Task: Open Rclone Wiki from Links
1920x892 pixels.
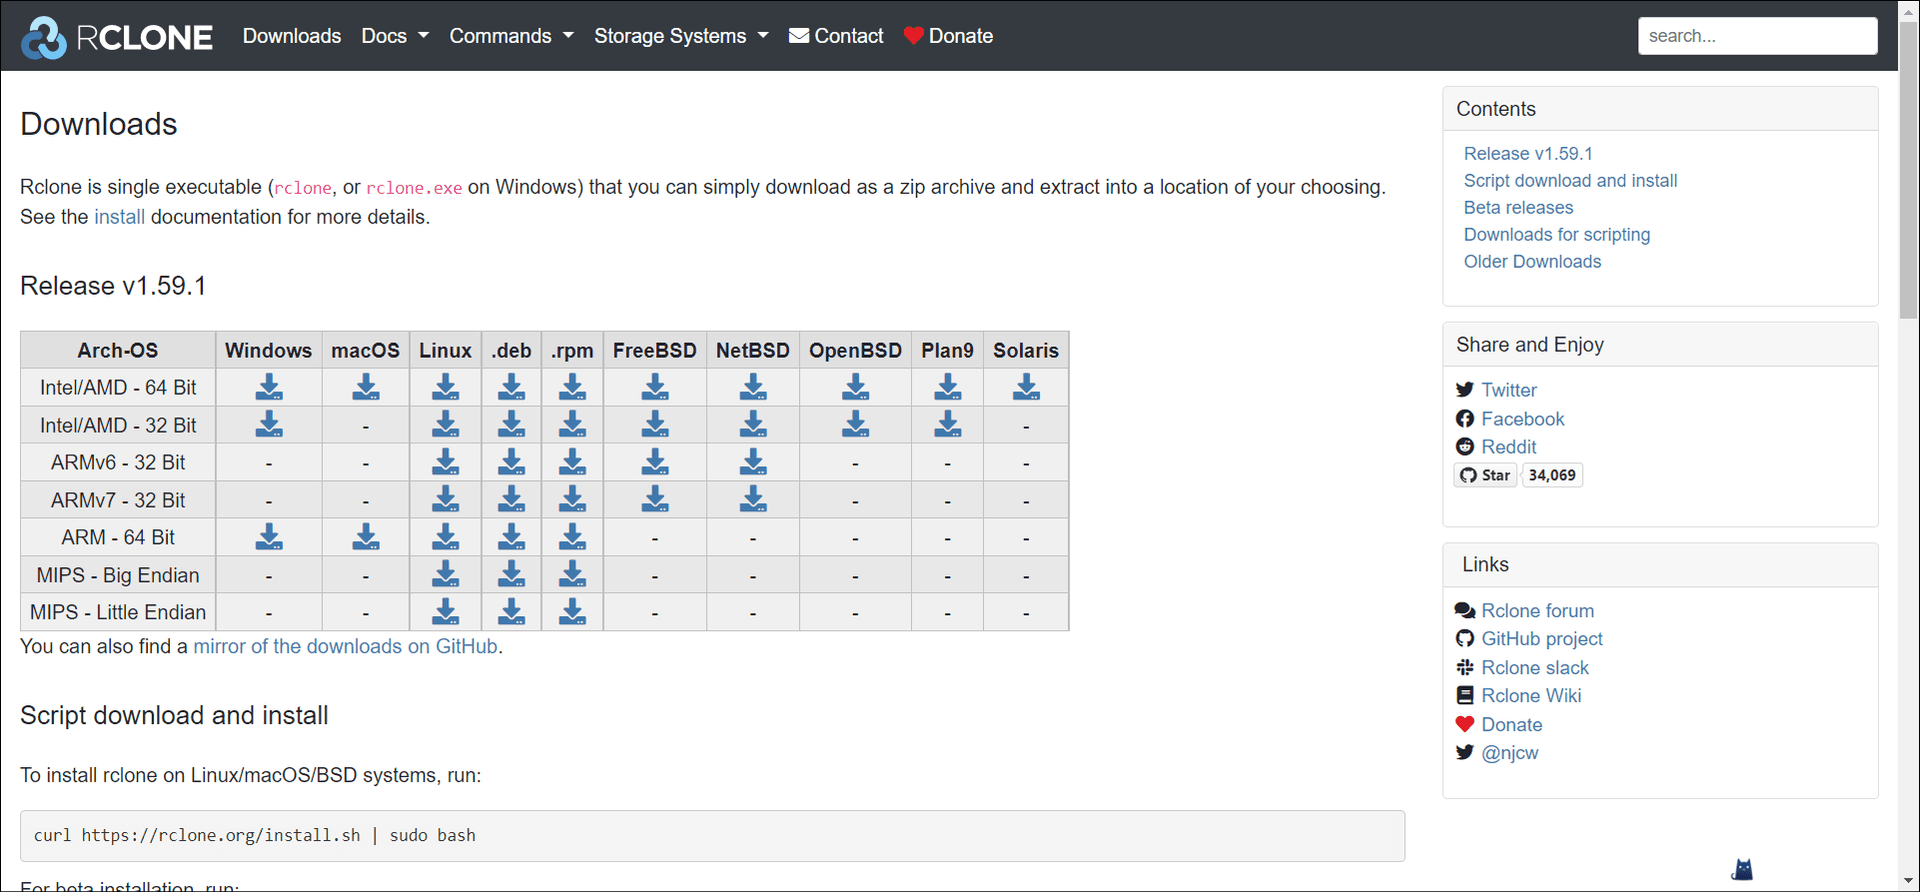Action: click(1530, 696)
